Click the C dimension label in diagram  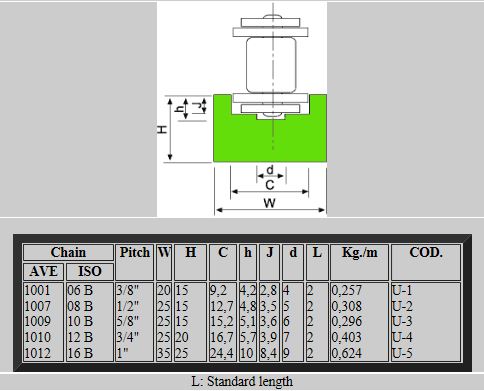(x=270, y=185)
